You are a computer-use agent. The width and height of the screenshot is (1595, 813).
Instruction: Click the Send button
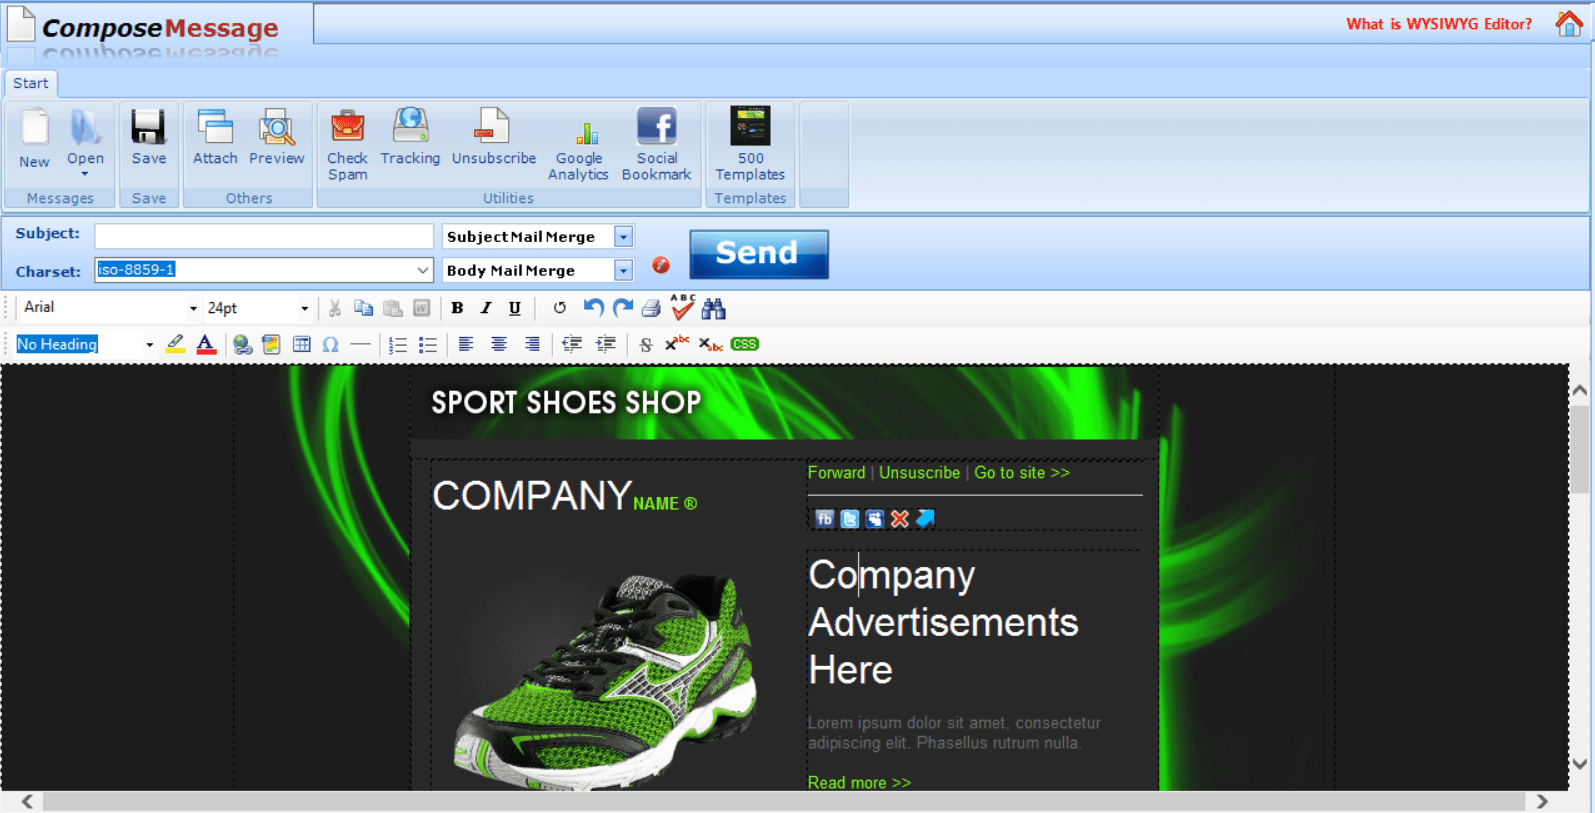[x=758, y=254]
